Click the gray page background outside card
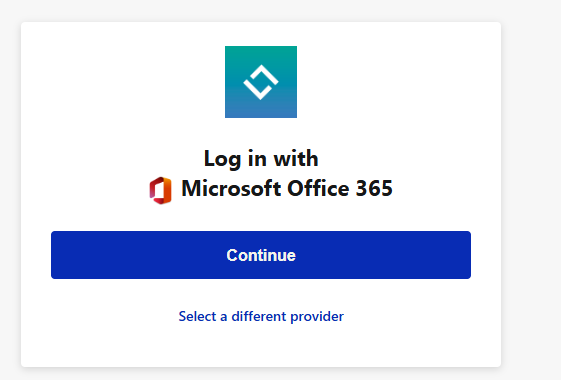 531,179
